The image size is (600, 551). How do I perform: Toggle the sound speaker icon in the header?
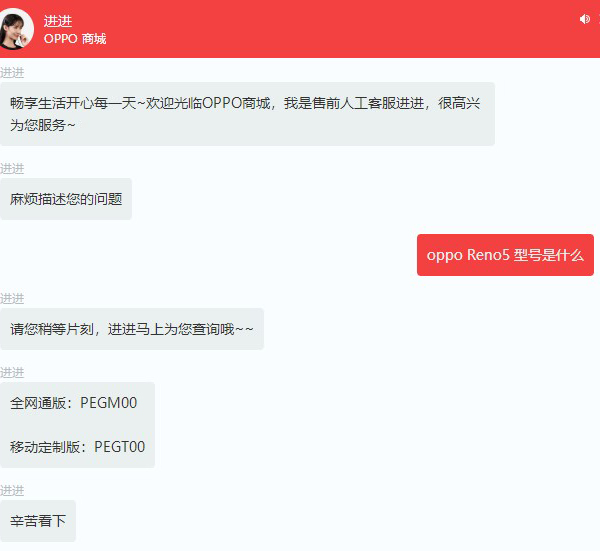(x=585, y=19)
